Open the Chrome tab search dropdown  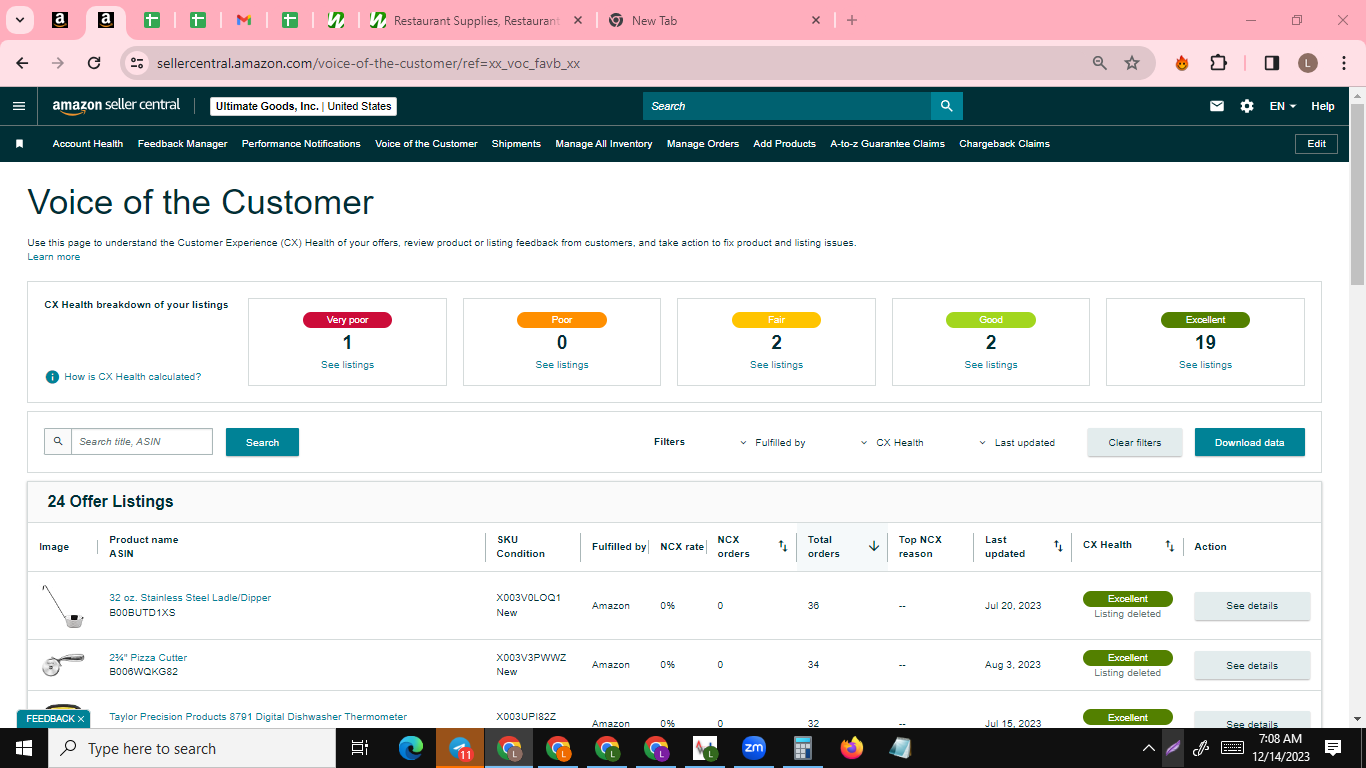click(19, 20)
